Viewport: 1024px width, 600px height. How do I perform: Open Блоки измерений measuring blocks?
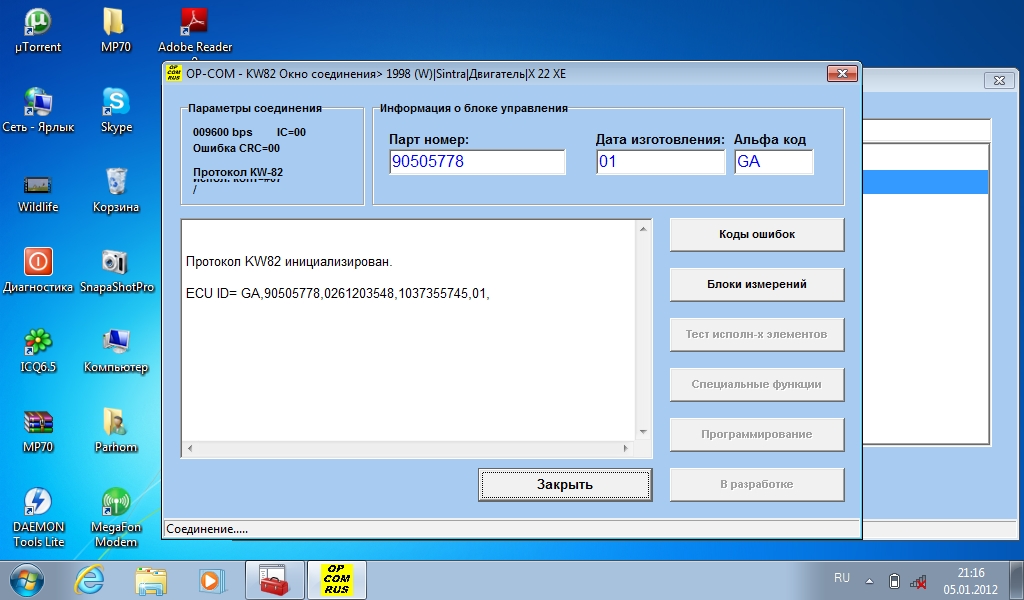coord(757,285)
